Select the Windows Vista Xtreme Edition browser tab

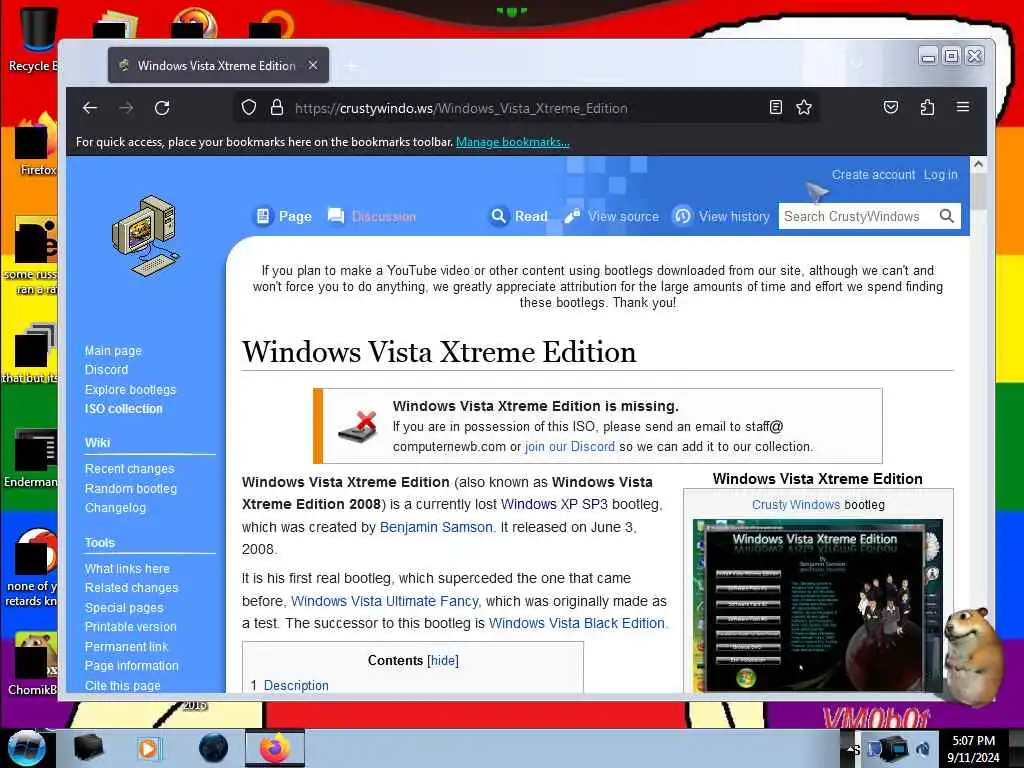pyautogui.click(x=218, y=65)
